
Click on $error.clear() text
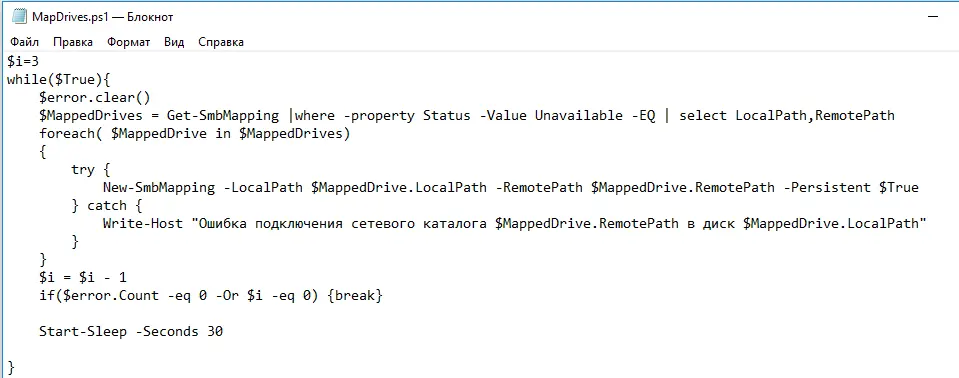(94, 97)
